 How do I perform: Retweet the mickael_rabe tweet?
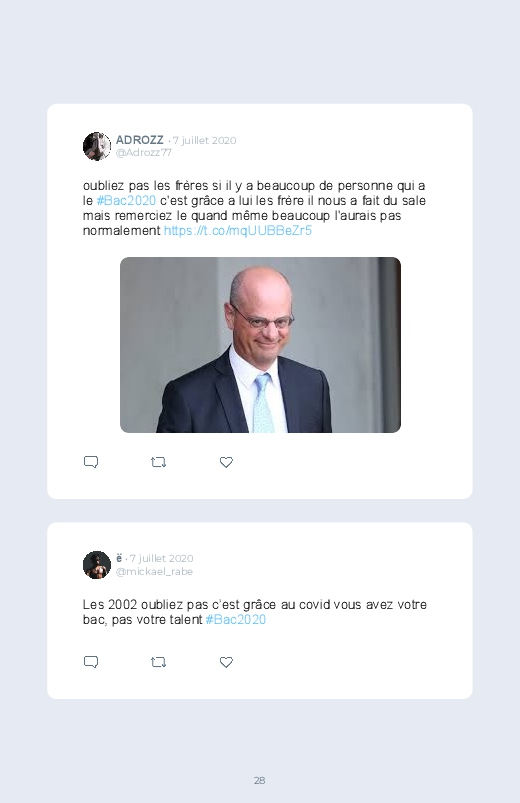click(x=158, y=662)
